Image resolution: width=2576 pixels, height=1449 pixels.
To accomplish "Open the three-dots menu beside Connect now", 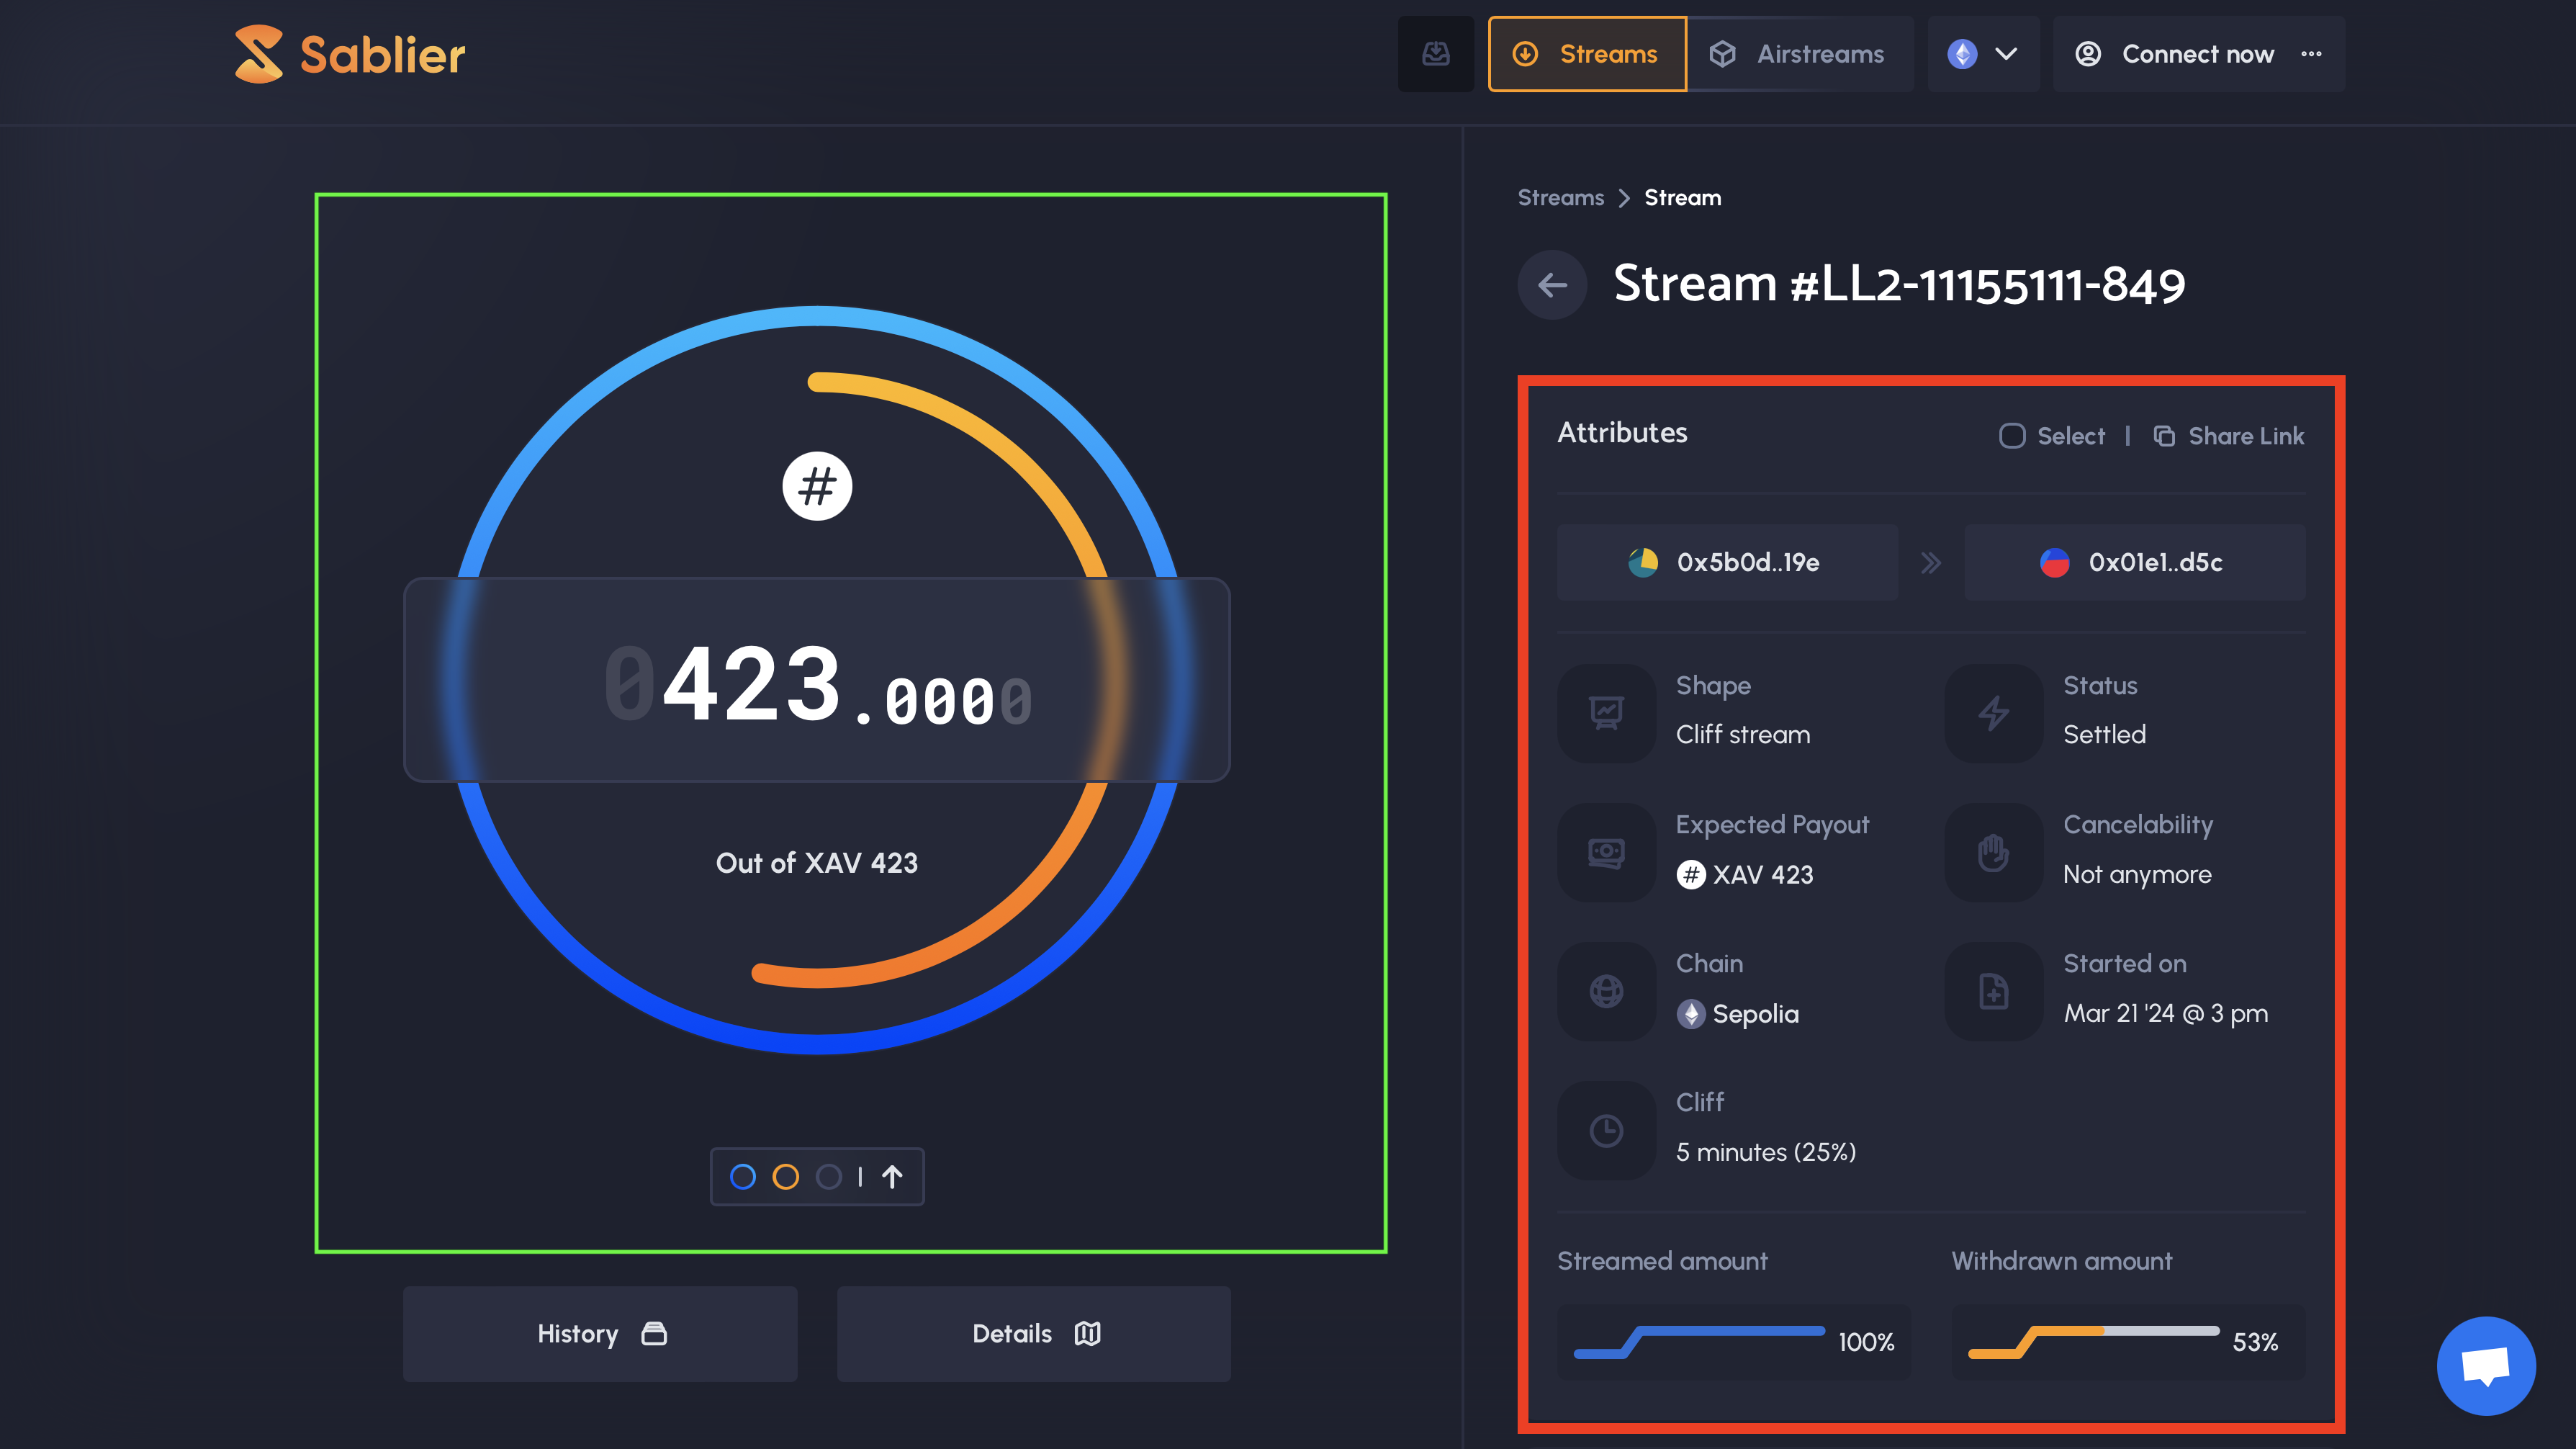I will 2311,54.
